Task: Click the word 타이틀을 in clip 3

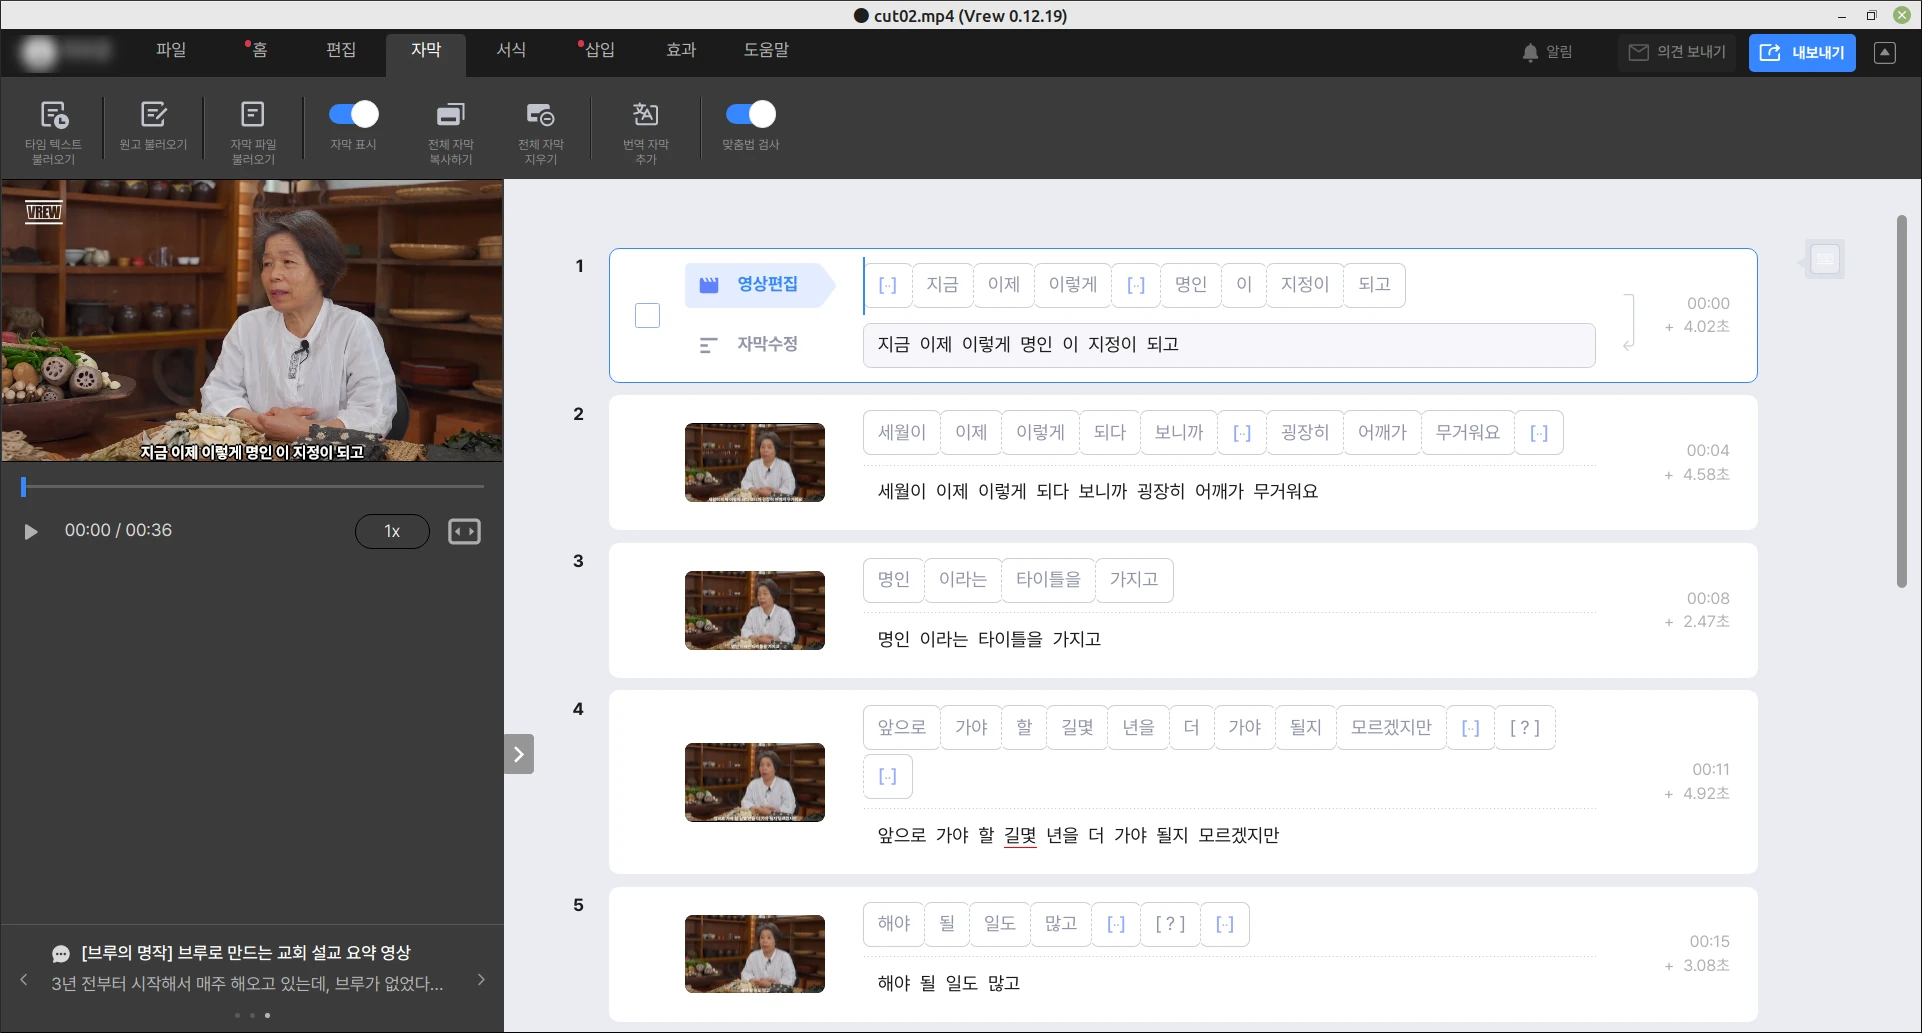Action: [x=1048, y=580]
